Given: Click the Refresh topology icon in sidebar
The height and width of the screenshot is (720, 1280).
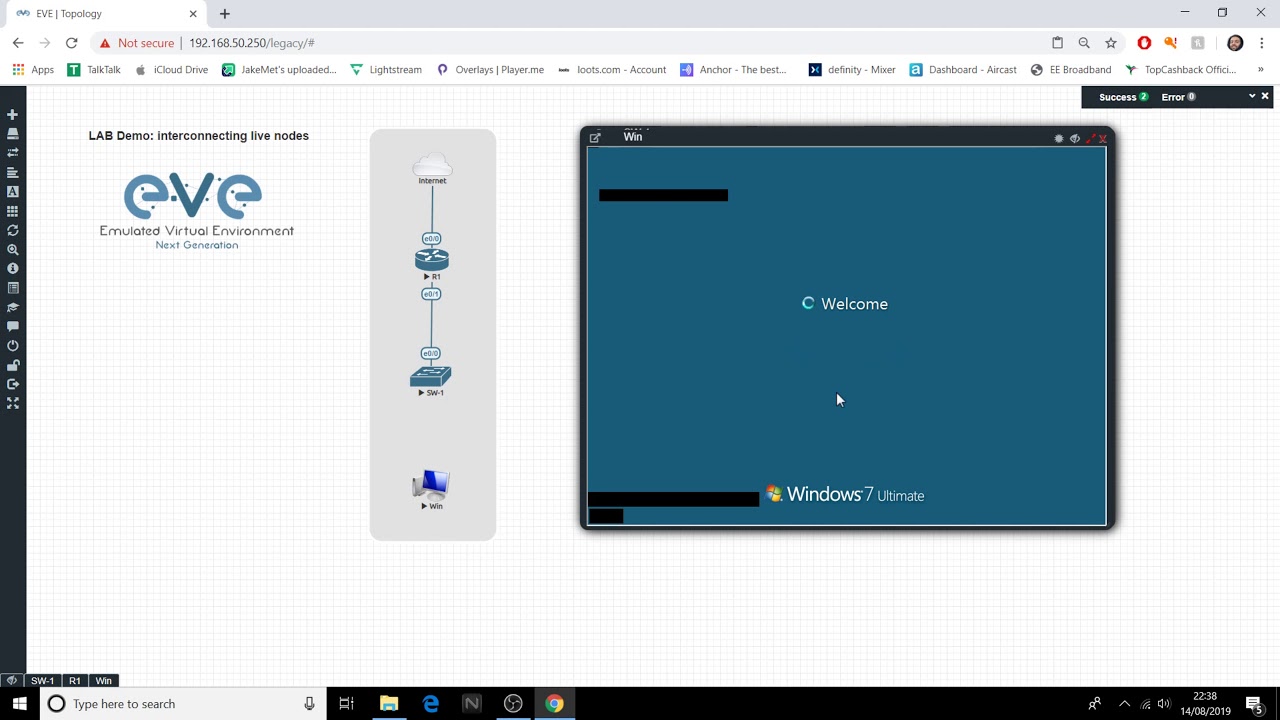Looking at the screenshot, I should coord(13,230).
